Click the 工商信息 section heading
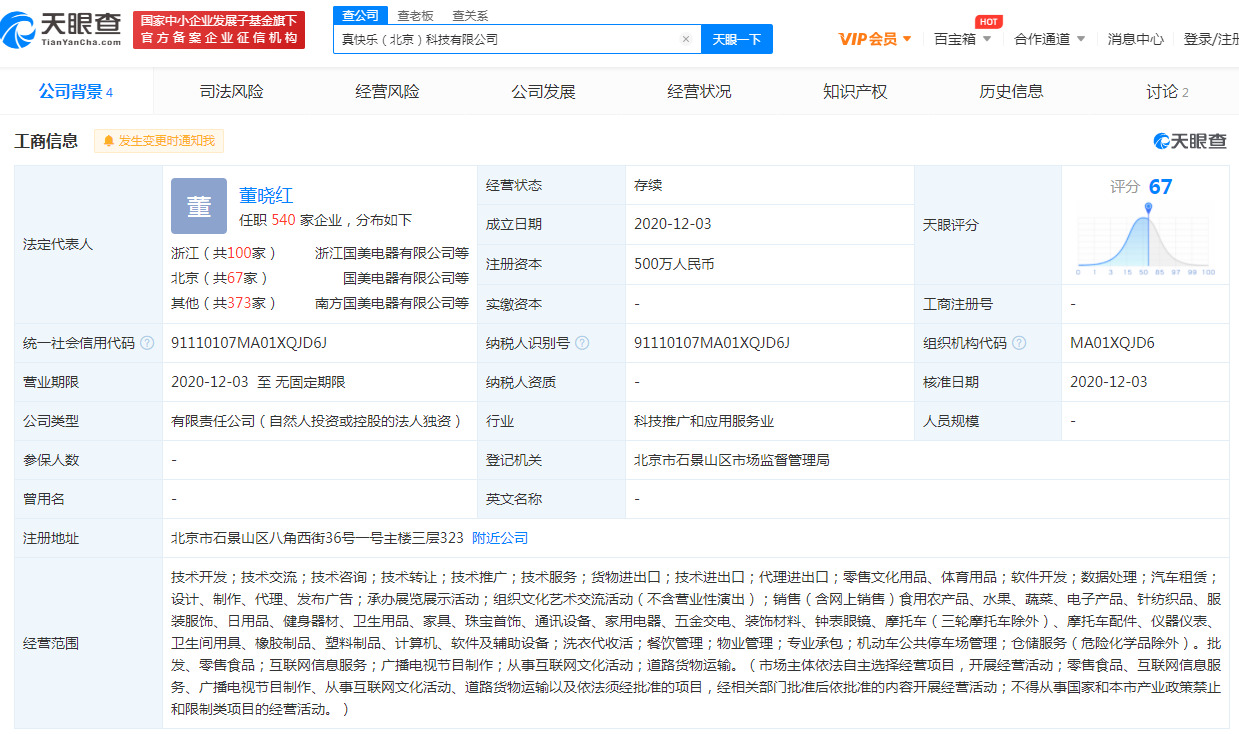This screenshot has width=1239, height=734. 46,141
